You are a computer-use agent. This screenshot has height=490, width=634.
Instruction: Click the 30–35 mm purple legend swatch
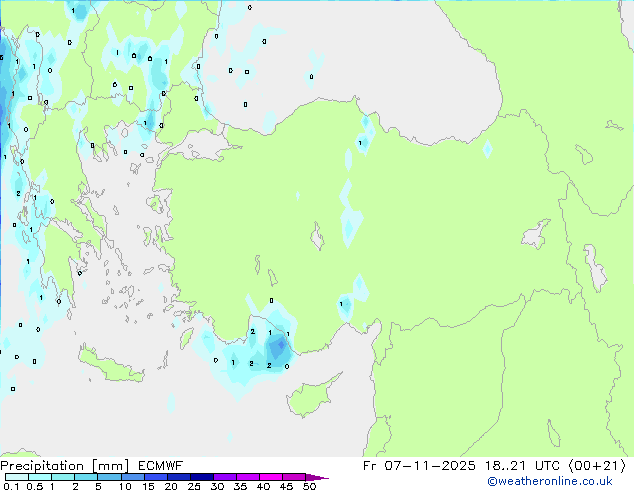pyautogui.click(x=224, y=477)
